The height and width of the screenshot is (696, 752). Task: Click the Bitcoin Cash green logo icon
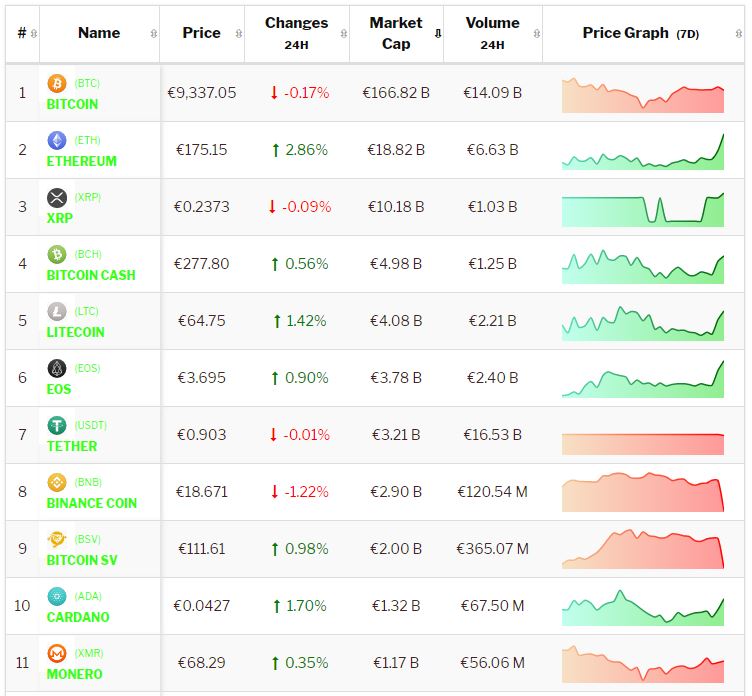(x=57, y=255)
